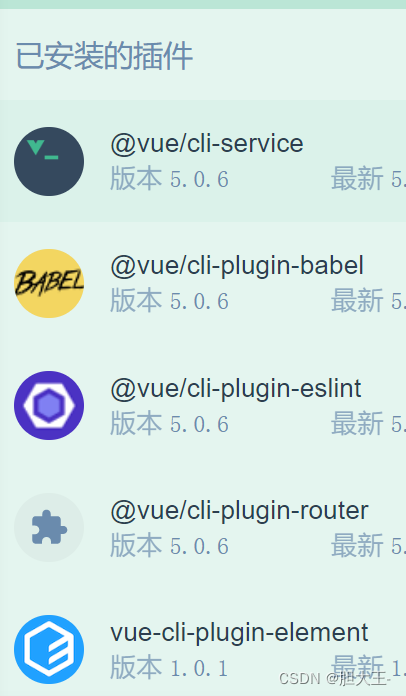Select the @vue/cli-plugin-router plugin name
Viewport: 406px width, 696px height.
click(239, 511)
